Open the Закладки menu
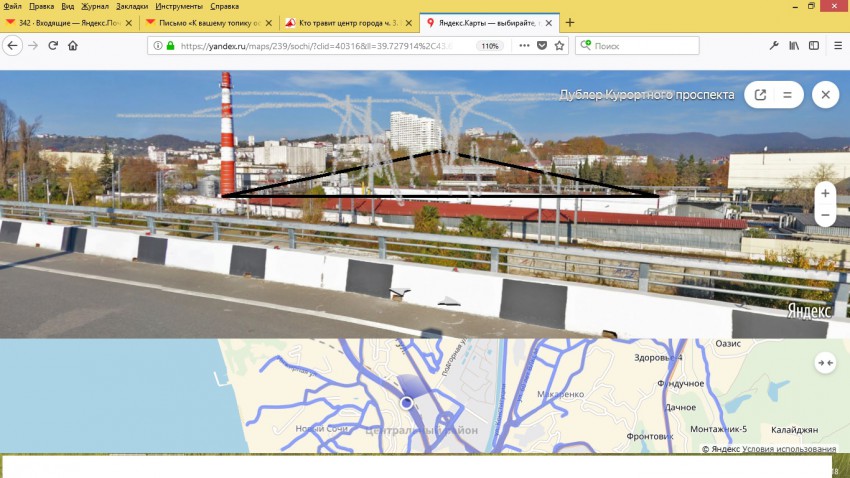The height and width of the screenshot is (478, 850). 132,6
